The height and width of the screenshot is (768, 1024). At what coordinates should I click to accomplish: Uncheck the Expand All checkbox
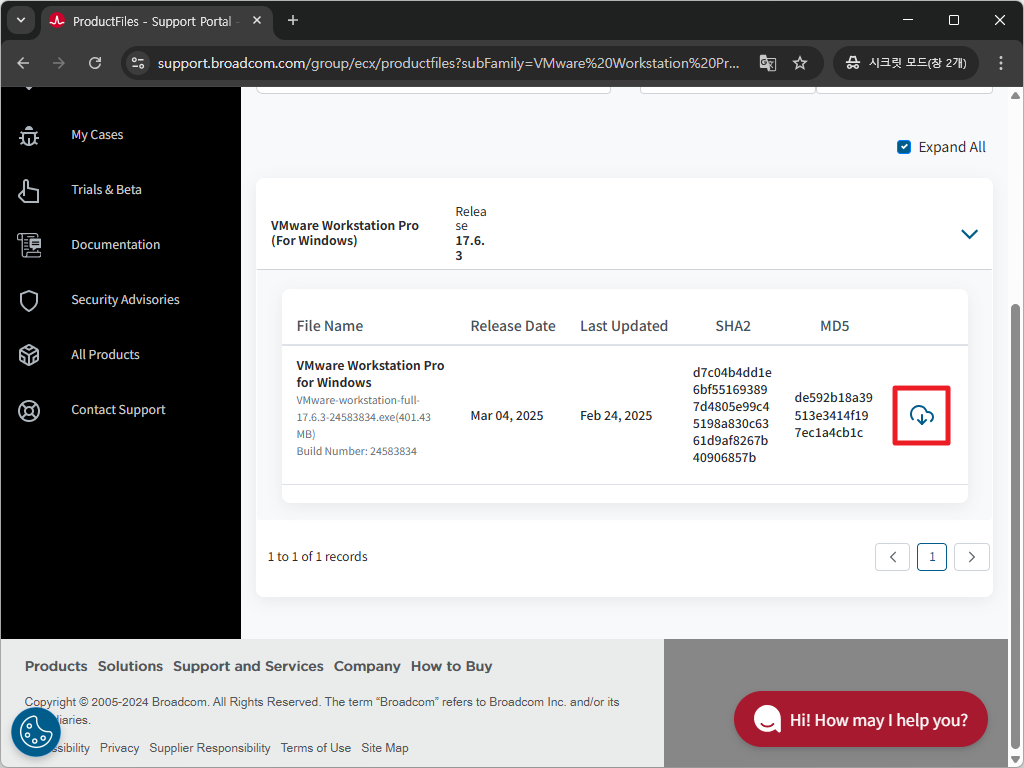pos(904,147)
